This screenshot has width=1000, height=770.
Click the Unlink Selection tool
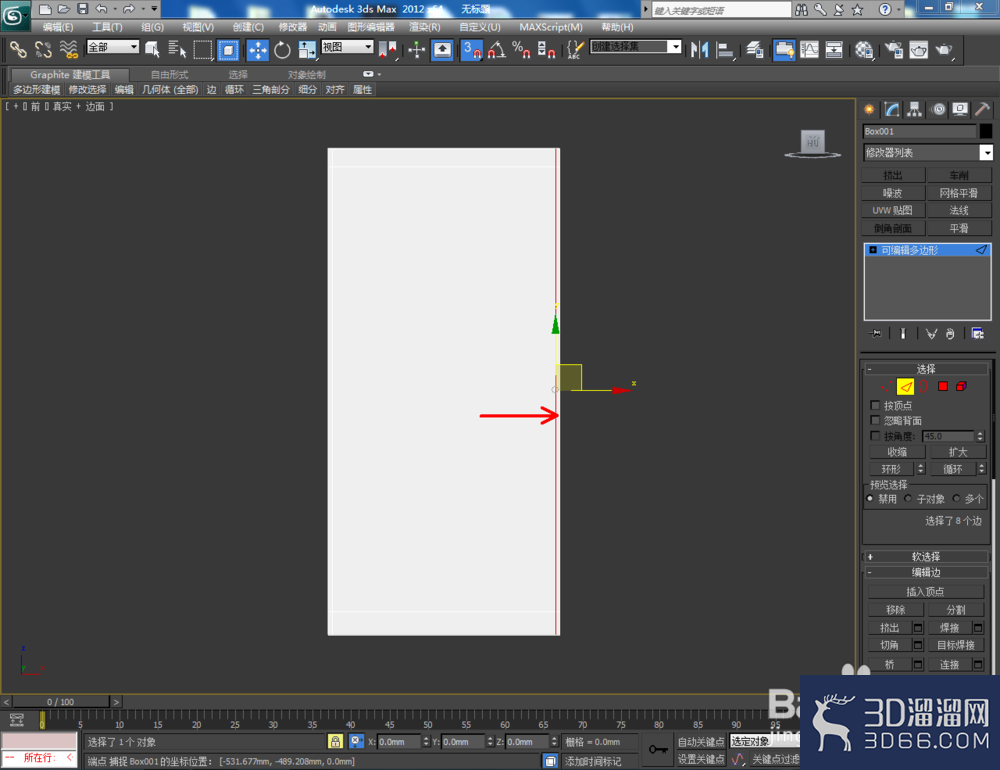43,49
